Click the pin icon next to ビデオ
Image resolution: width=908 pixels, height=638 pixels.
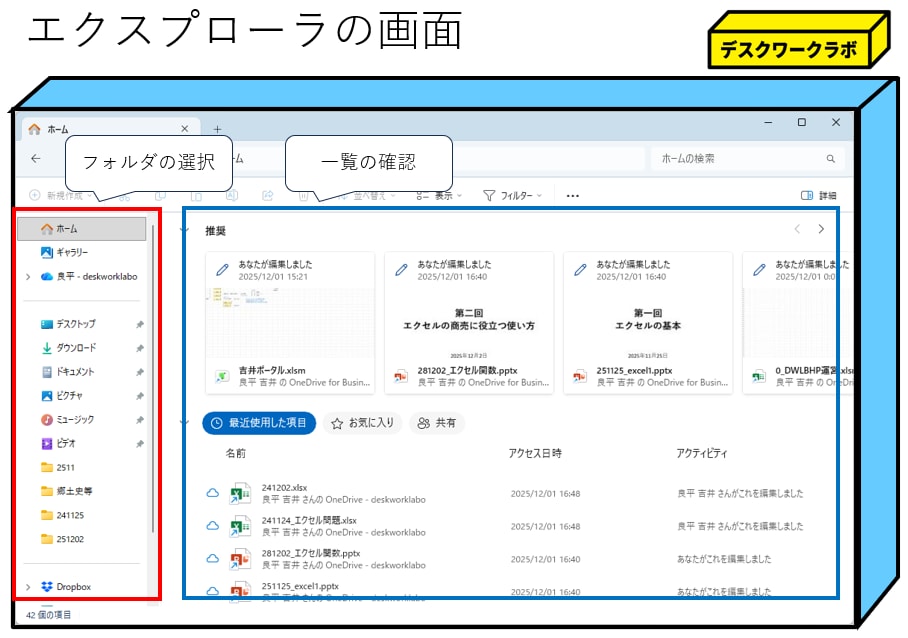coord(140,444)
